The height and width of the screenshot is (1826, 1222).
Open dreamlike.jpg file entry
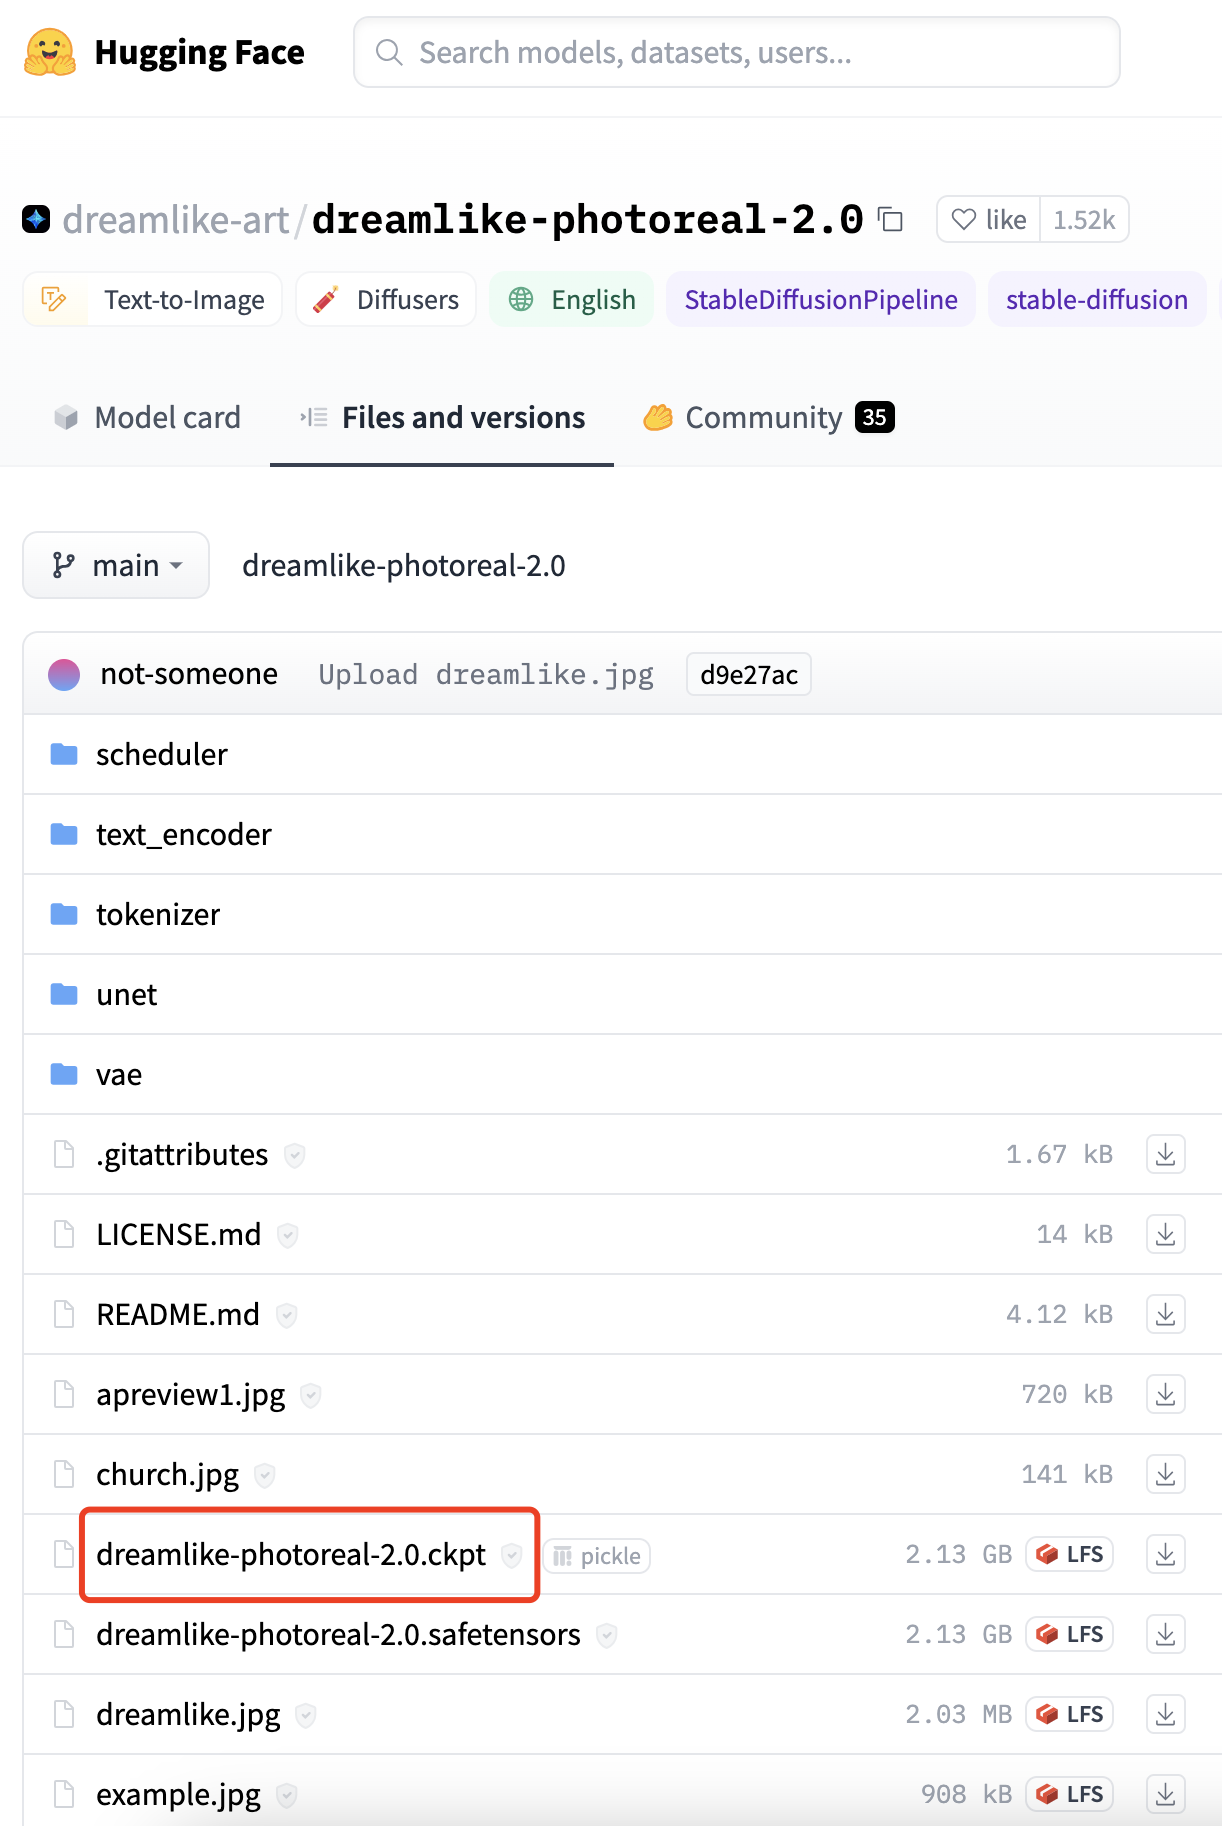[x=188, y=1714]
